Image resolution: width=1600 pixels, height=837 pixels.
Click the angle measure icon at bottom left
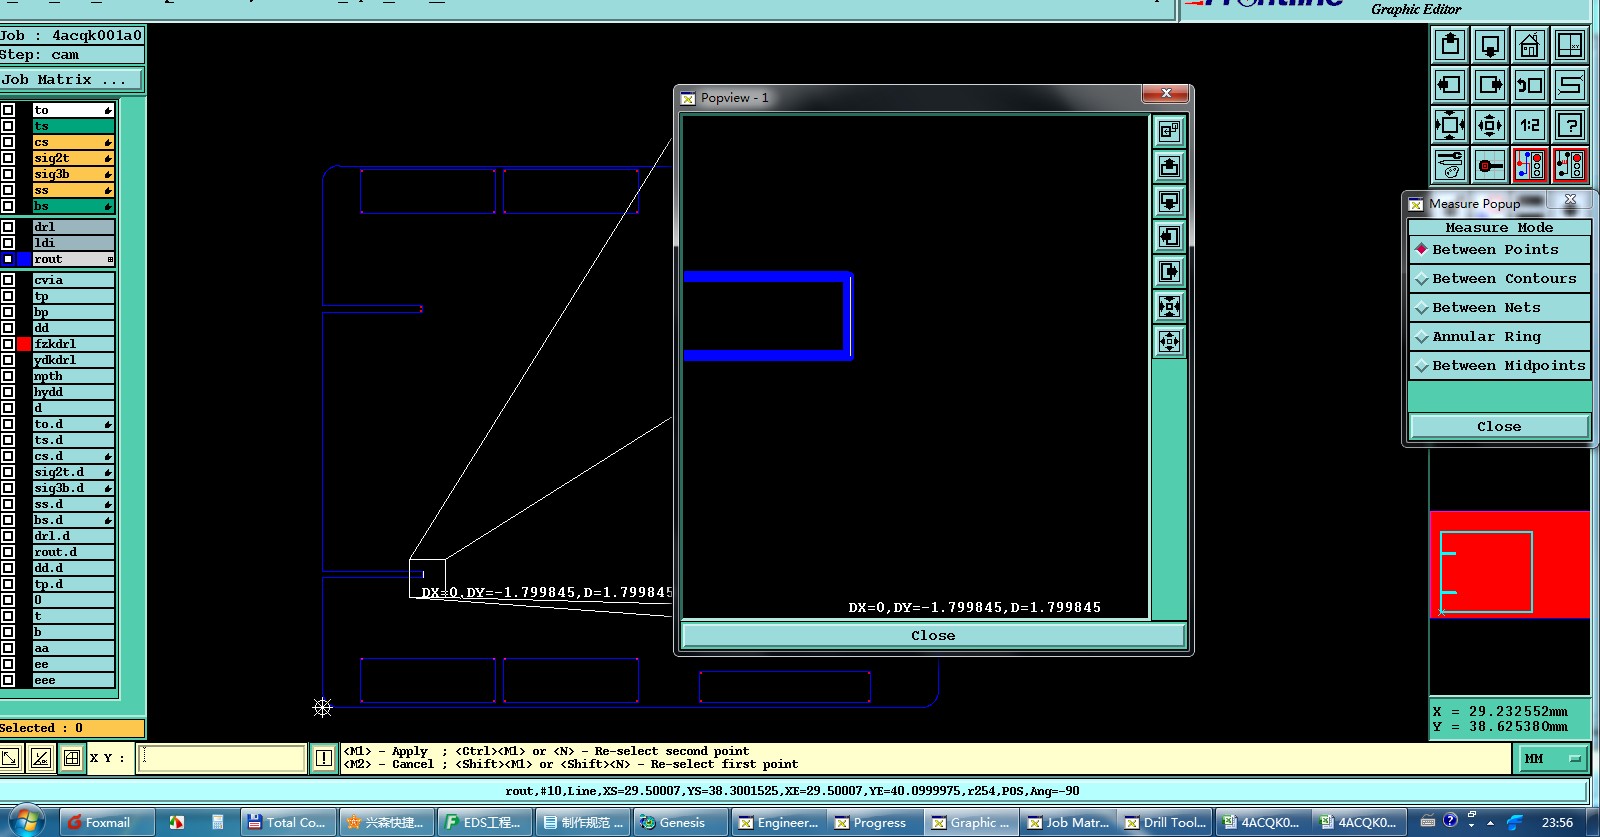[41, 758]
